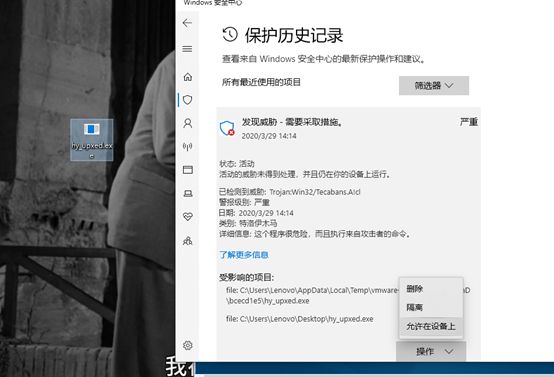Open the hamburger navigation menu
Image resolution: width=554 pixels, height=377 pixels.
187,49
